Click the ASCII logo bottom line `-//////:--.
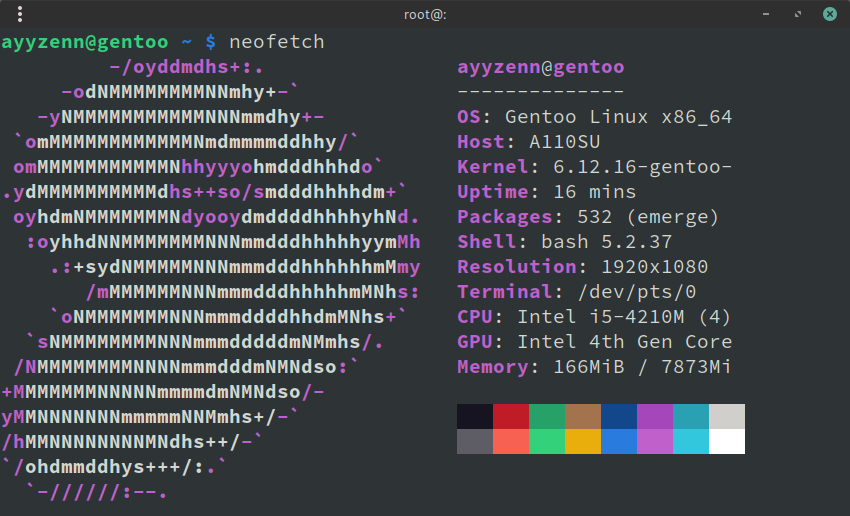The image size is (850, 516). pyautogui.click(x=97, y=492)
